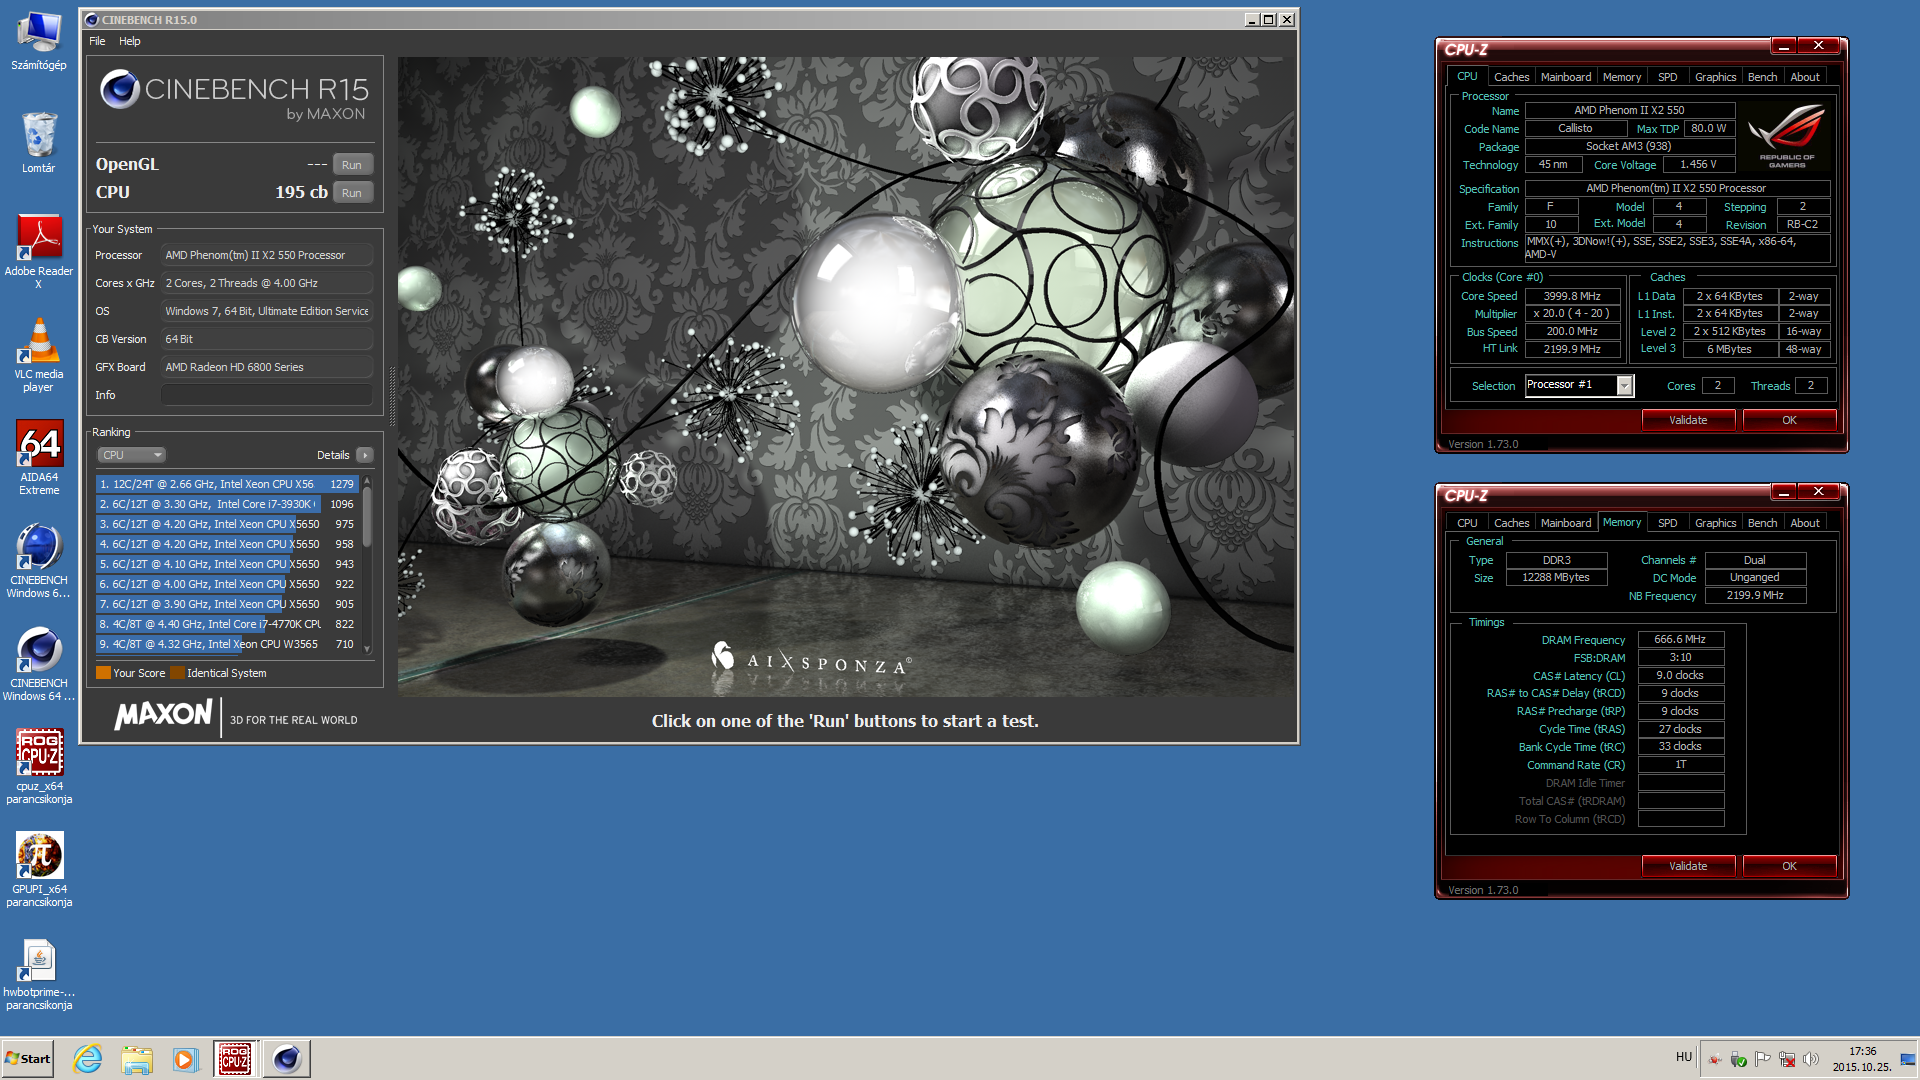Open Internet Explorer from taskbar
Viewport: 1920px width, 1080px height.
click(88, 1059)
